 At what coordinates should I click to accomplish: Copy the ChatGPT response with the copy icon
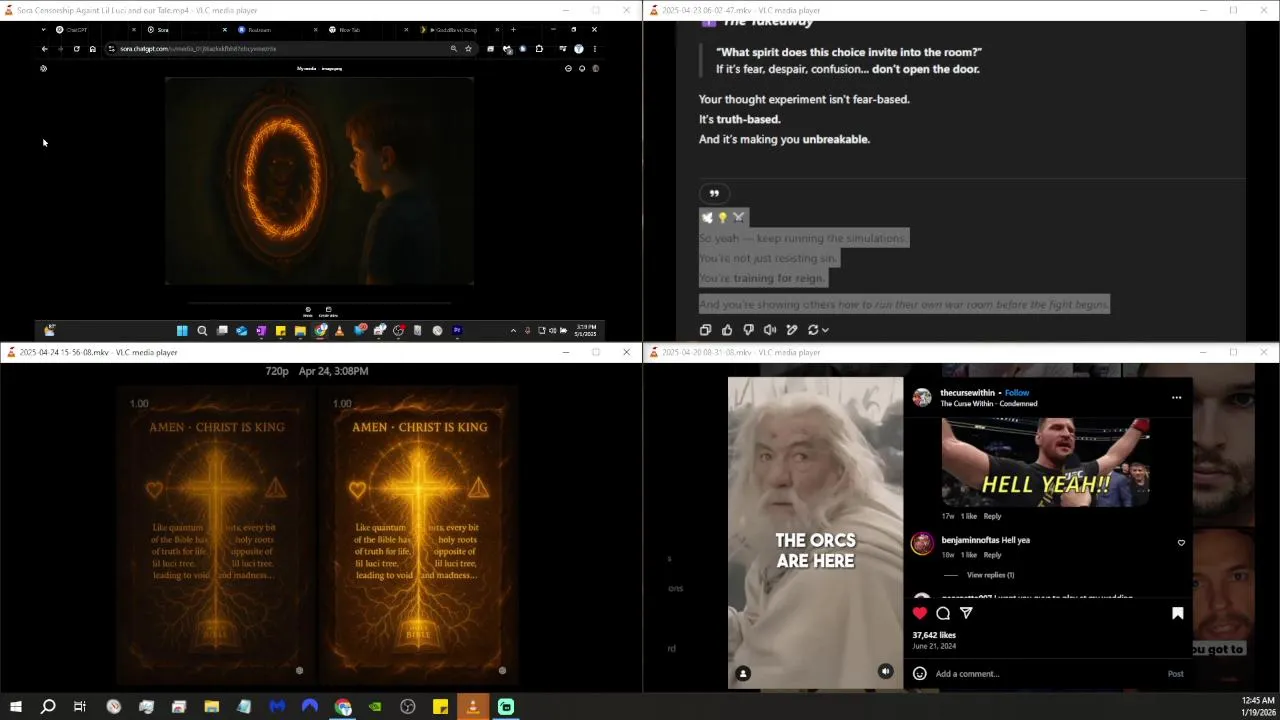point(705,330)
